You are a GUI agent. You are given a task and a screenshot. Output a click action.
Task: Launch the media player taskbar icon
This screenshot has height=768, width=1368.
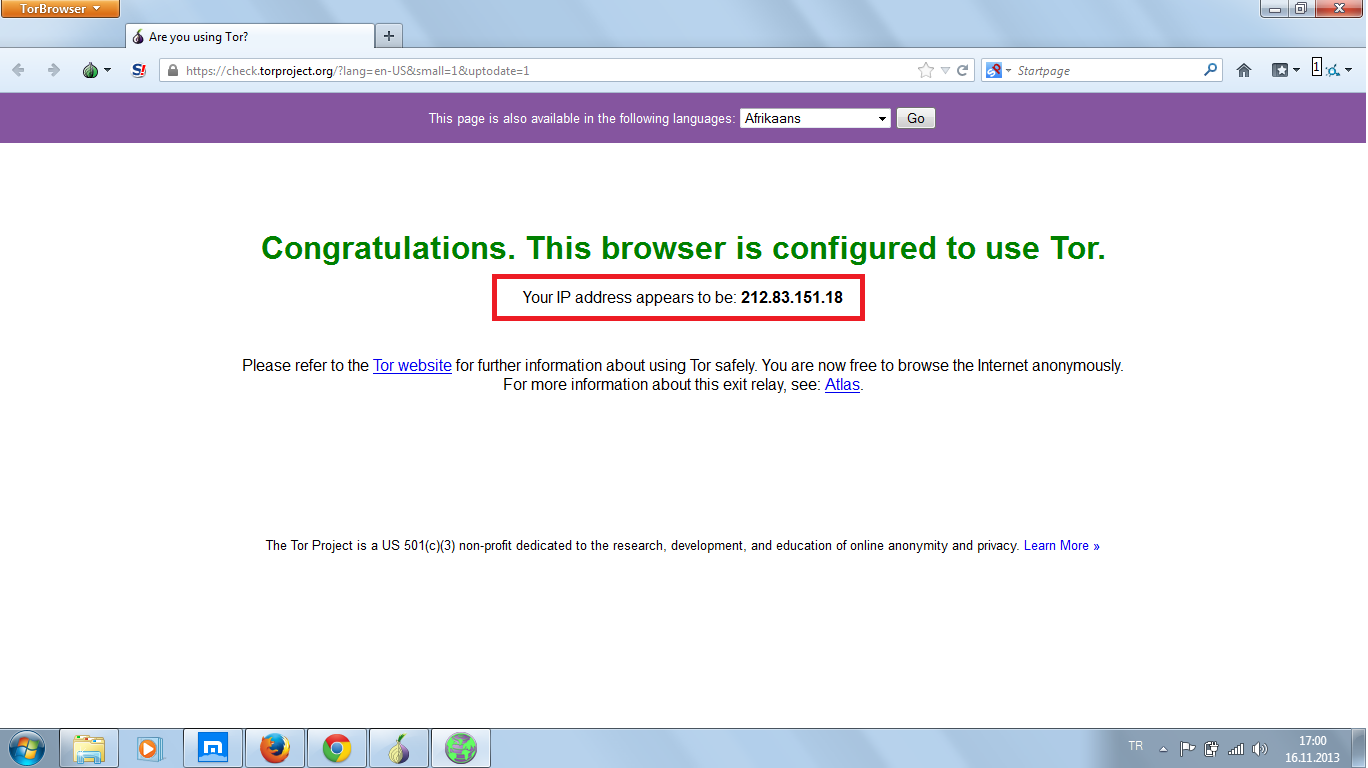pyautogui.click(x=150, y=748)
